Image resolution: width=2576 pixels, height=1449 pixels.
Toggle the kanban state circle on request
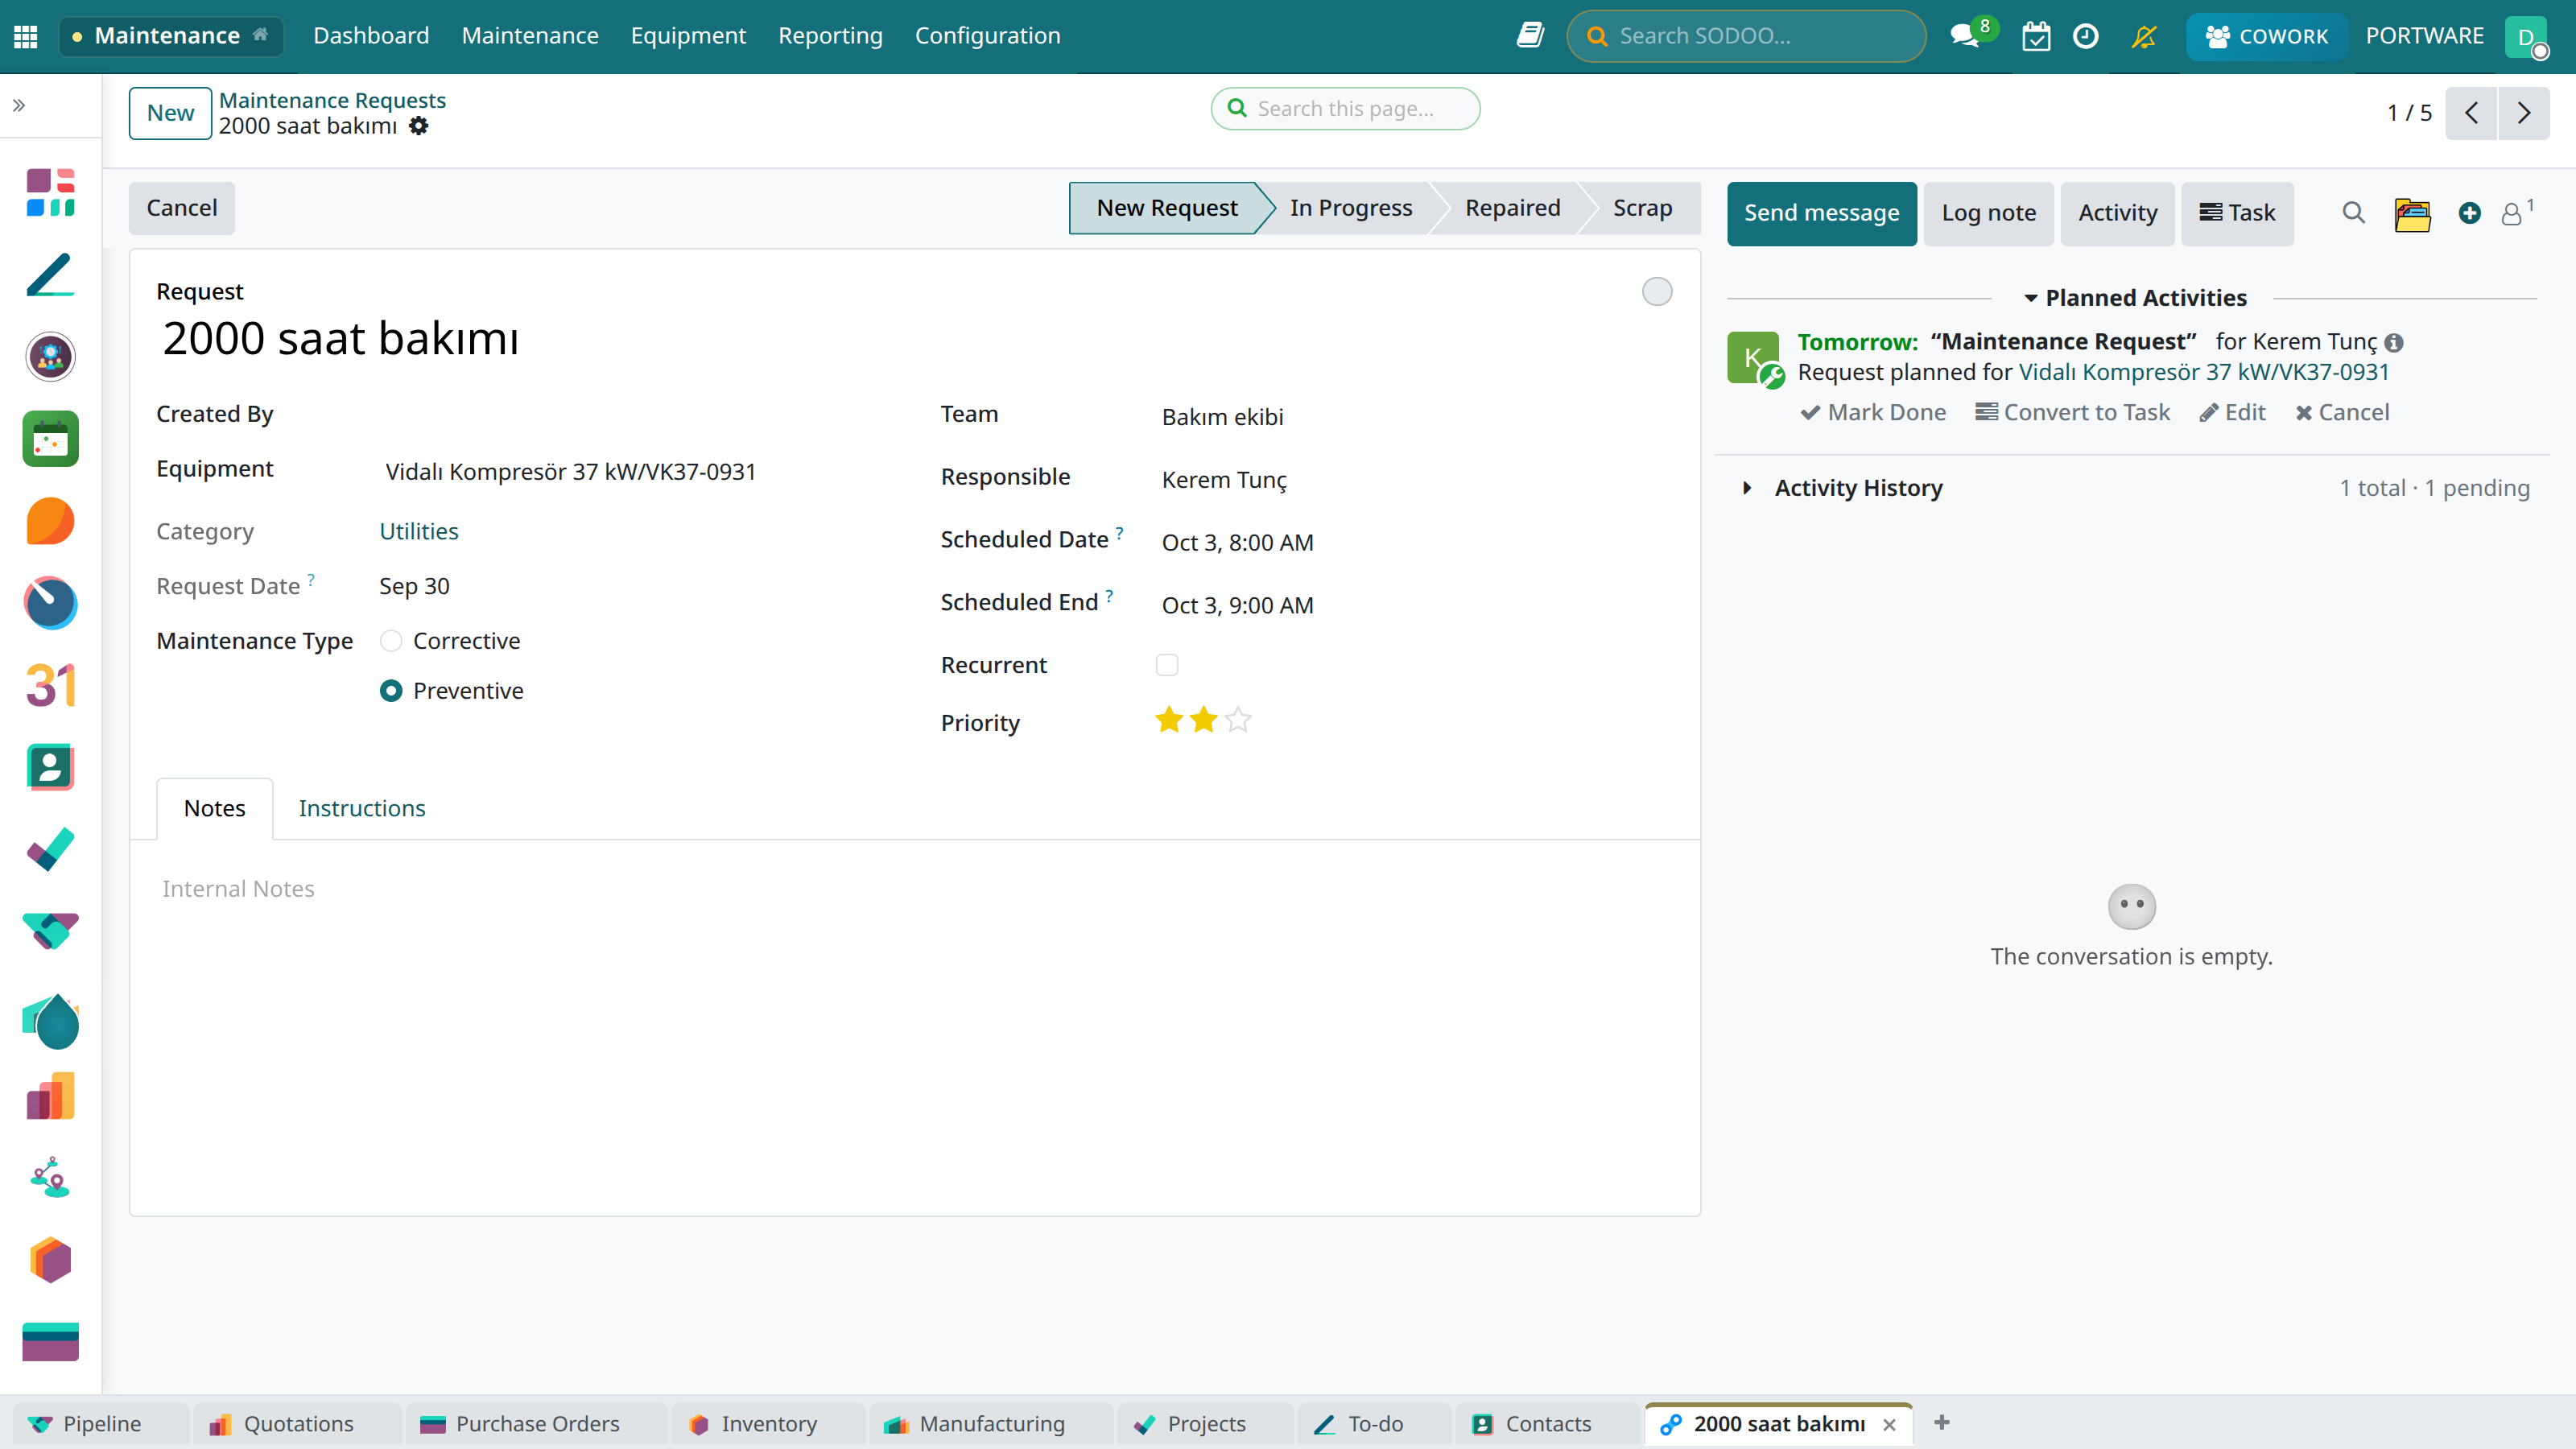coord(1657,291)
